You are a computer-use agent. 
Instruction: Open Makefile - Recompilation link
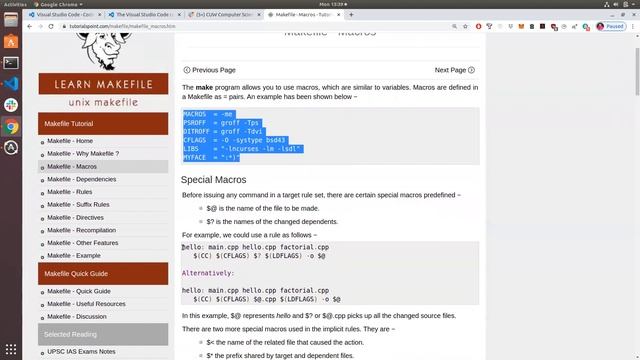[x=82, y=230]
